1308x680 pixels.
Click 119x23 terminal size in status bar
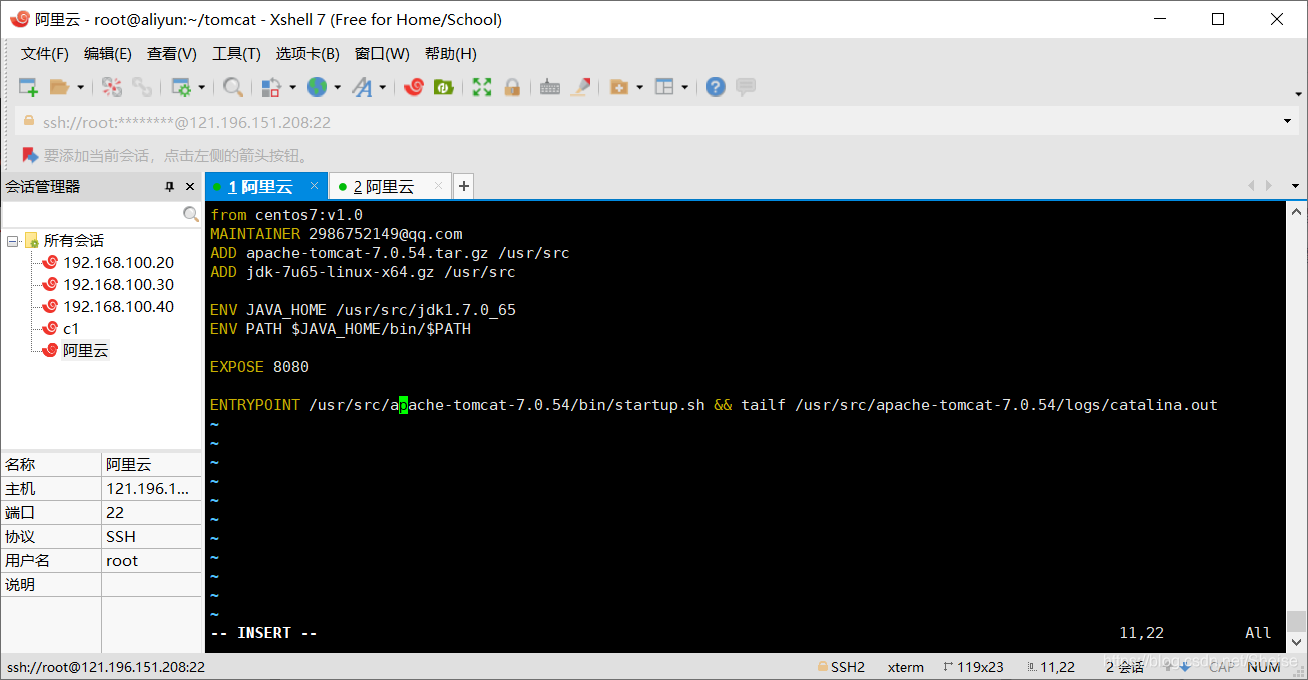point(973,667)
